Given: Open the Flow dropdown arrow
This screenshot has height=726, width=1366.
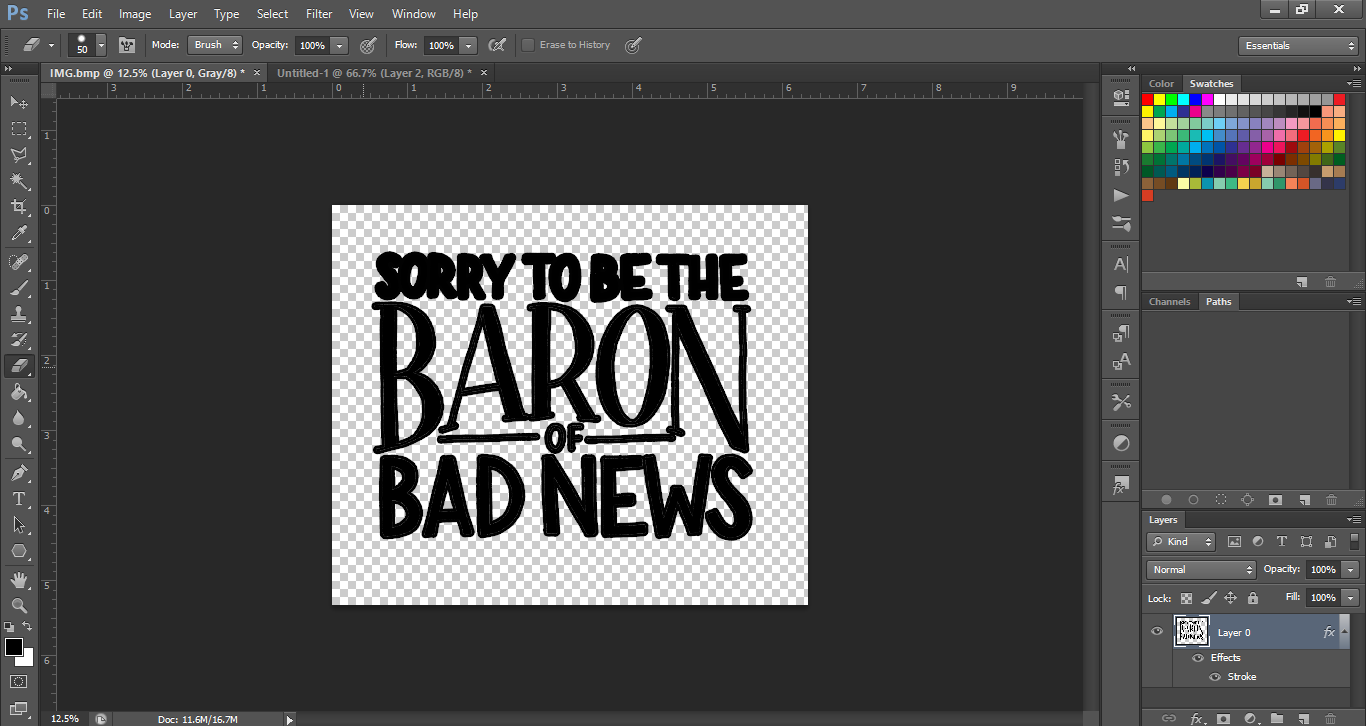Looking at the screenshot, I should tap(467, 45).
